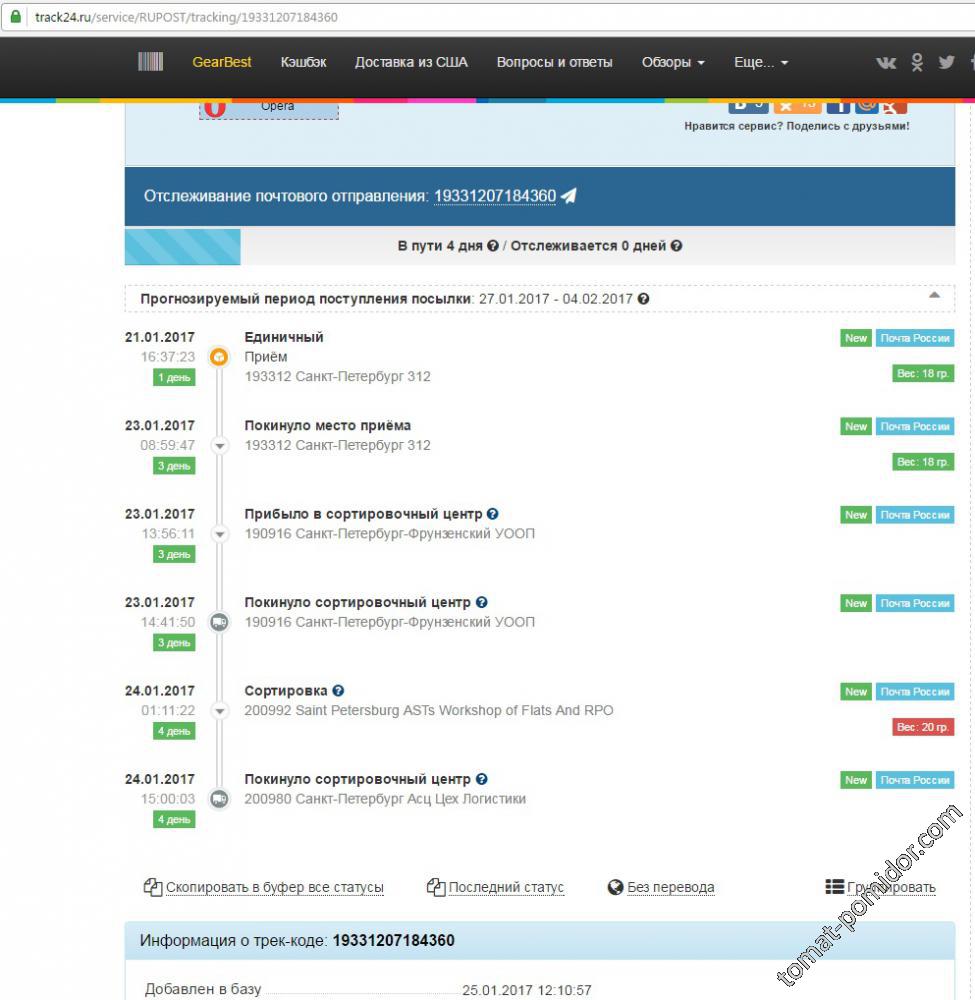Click the paper plane icon beside tracking number
The height and width of the screenshot is (1000, 975).
click(569, 195)
